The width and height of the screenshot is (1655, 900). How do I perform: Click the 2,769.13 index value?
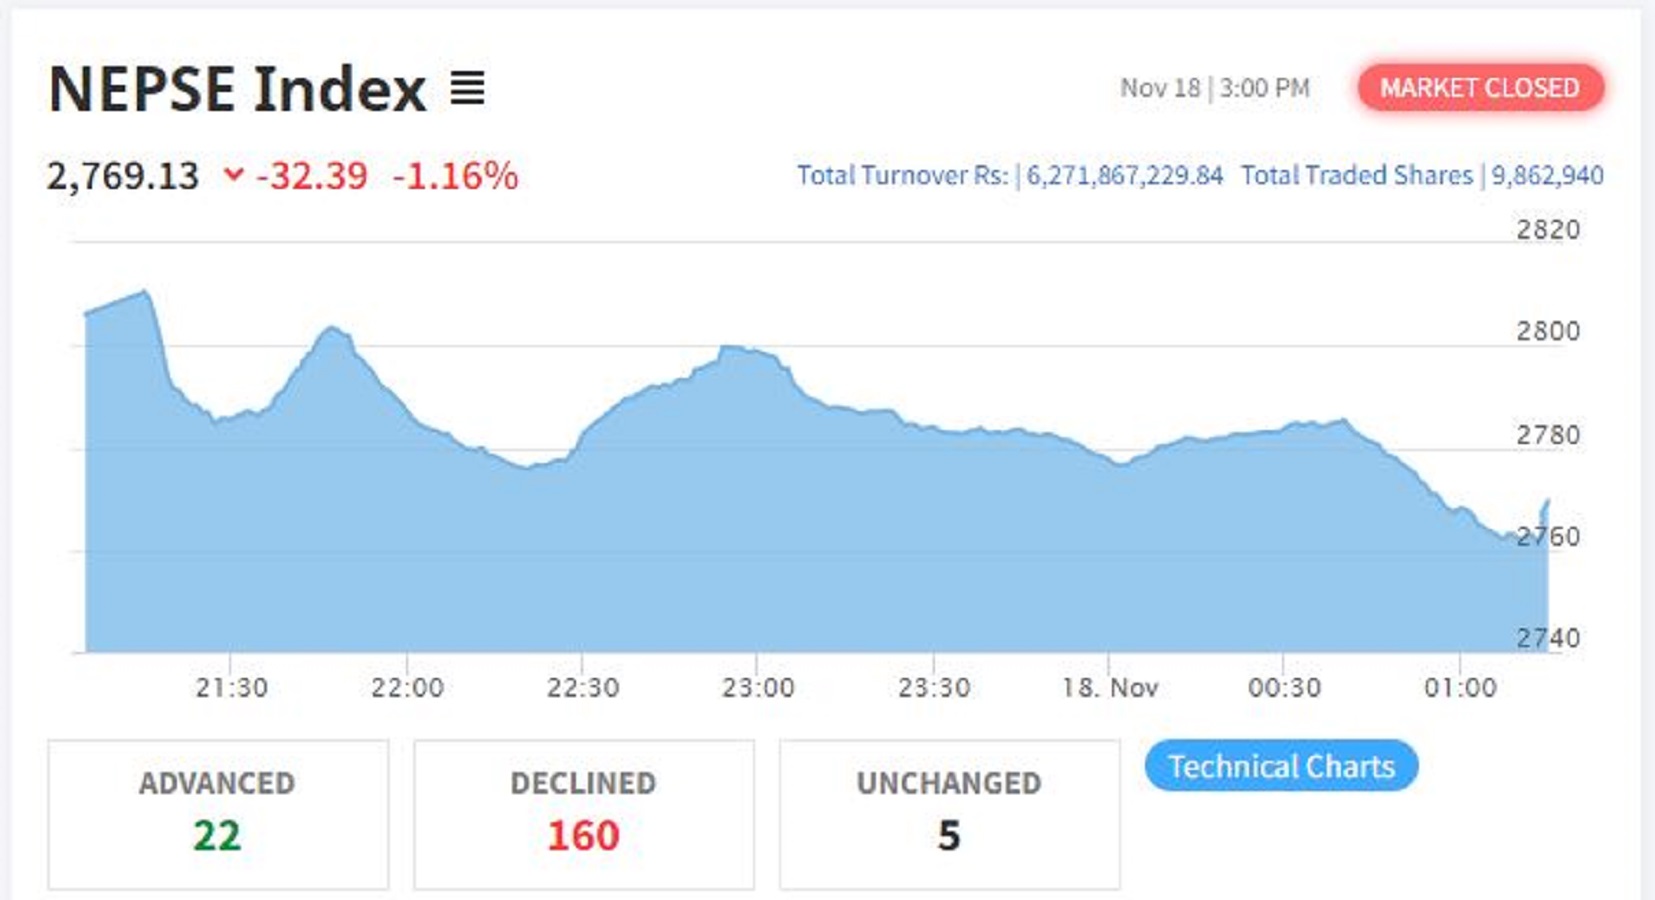point(123,176)
